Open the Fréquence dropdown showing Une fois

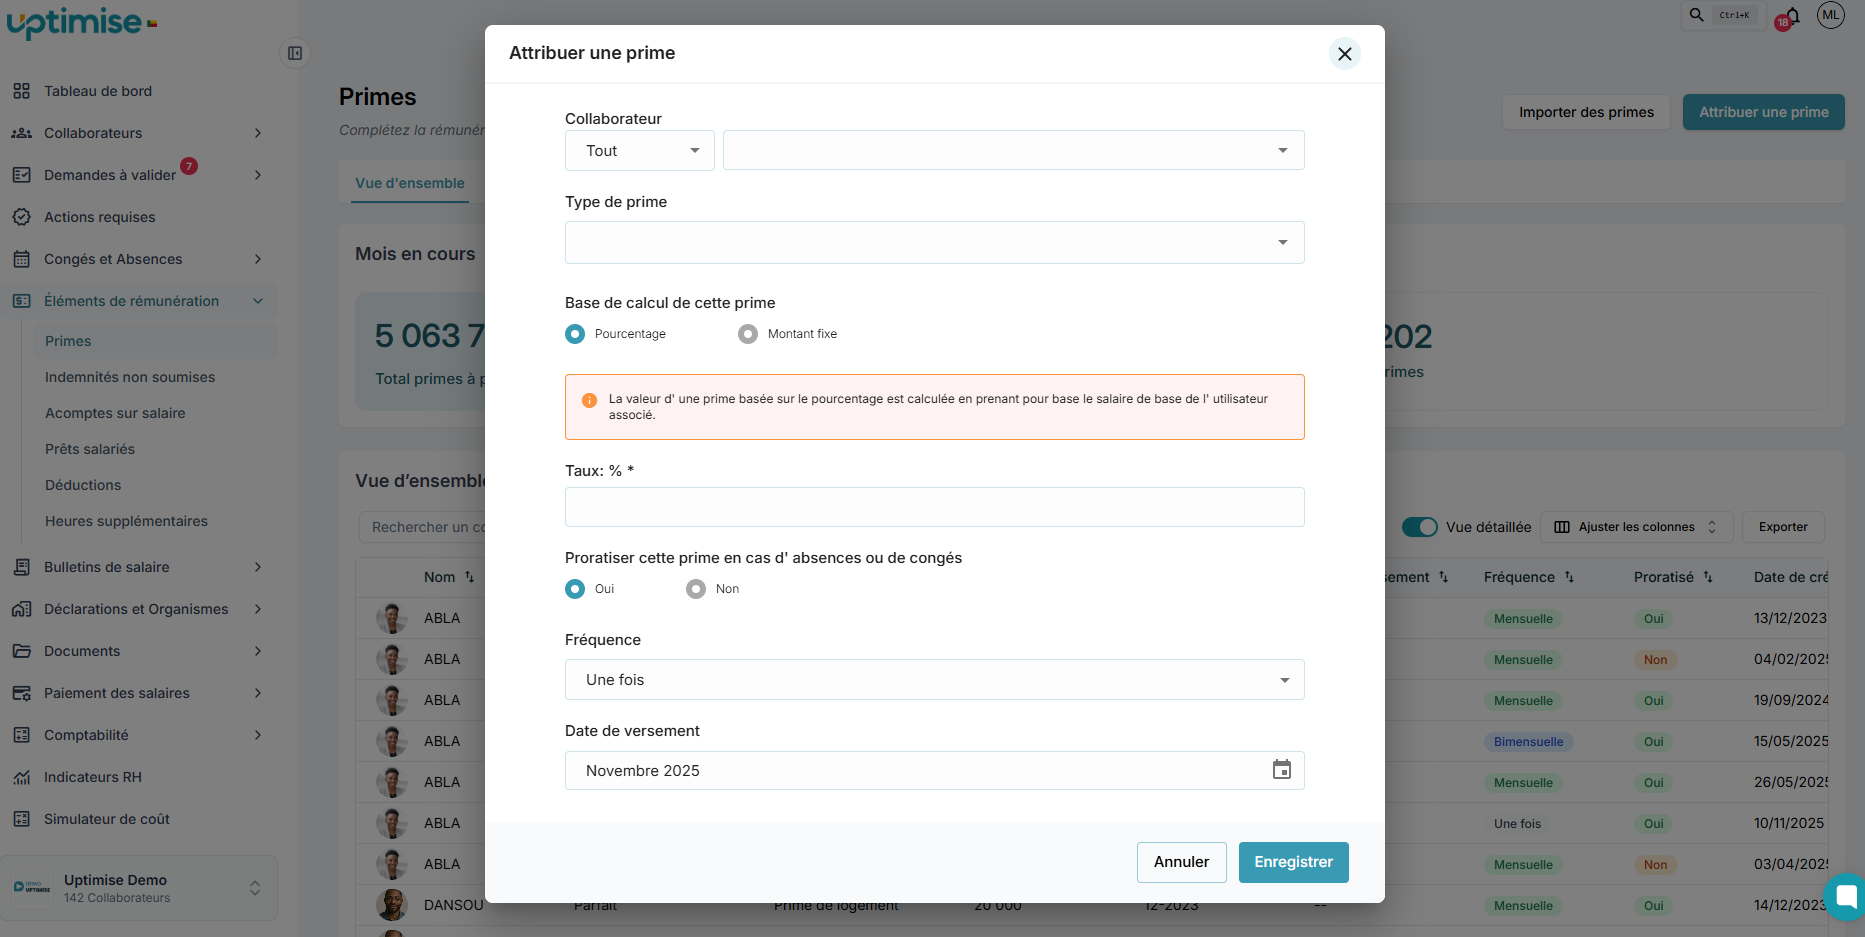pyautogui.click(x=934, y=680)
